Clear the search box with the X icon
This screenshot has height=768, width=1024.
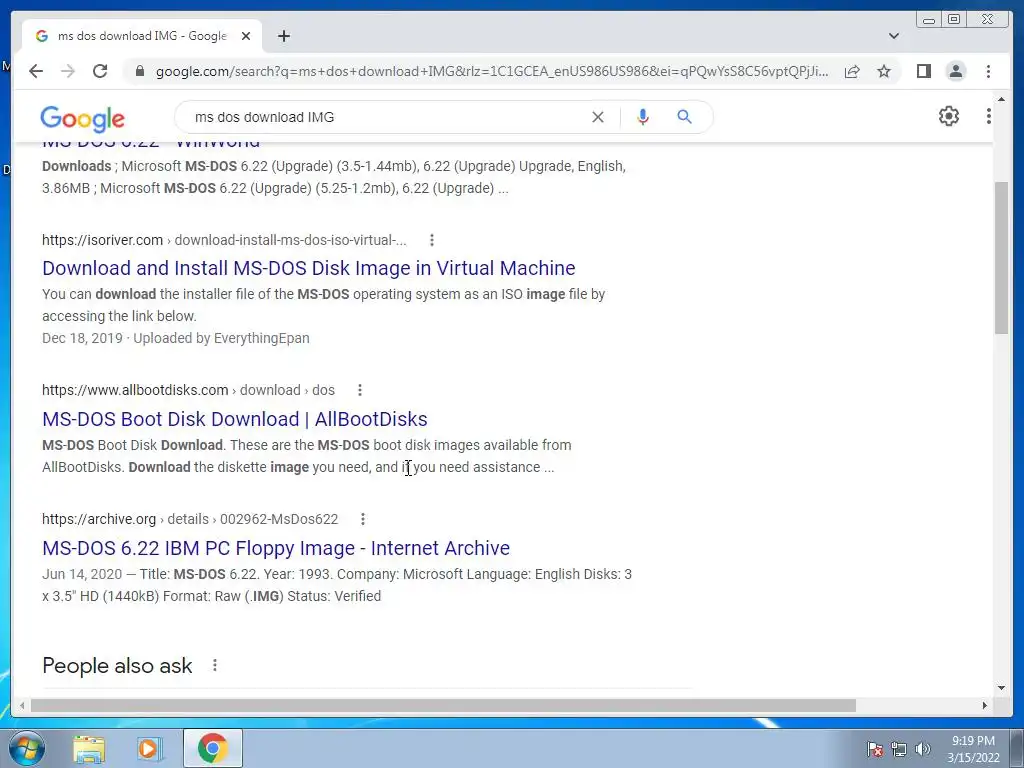click(598, 117)
